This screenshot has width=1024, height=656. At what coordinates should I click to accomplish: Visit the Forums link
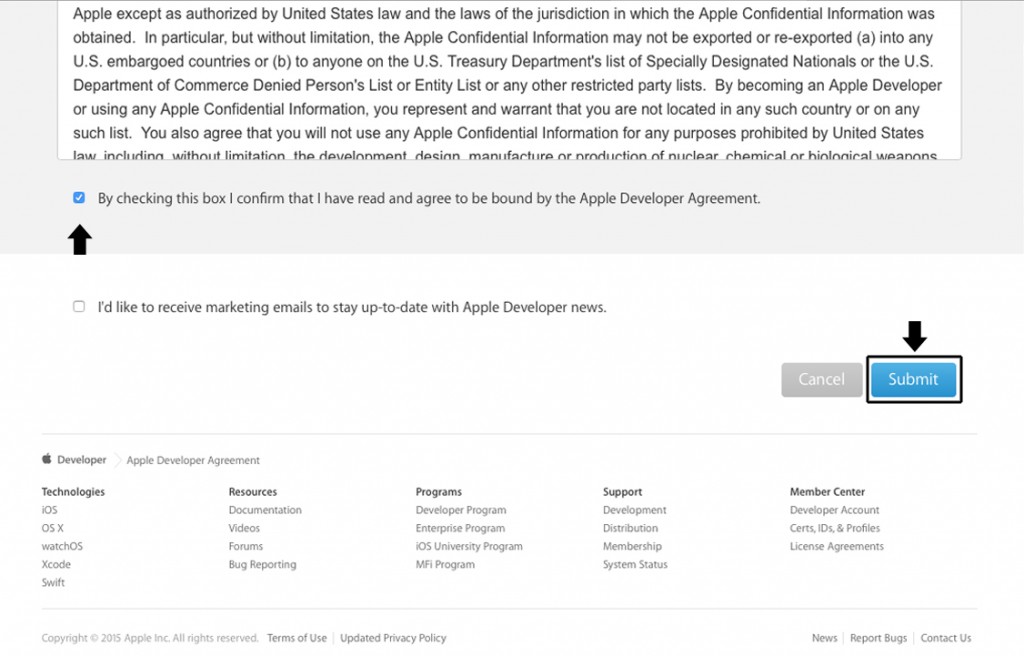tap(246, 547)
